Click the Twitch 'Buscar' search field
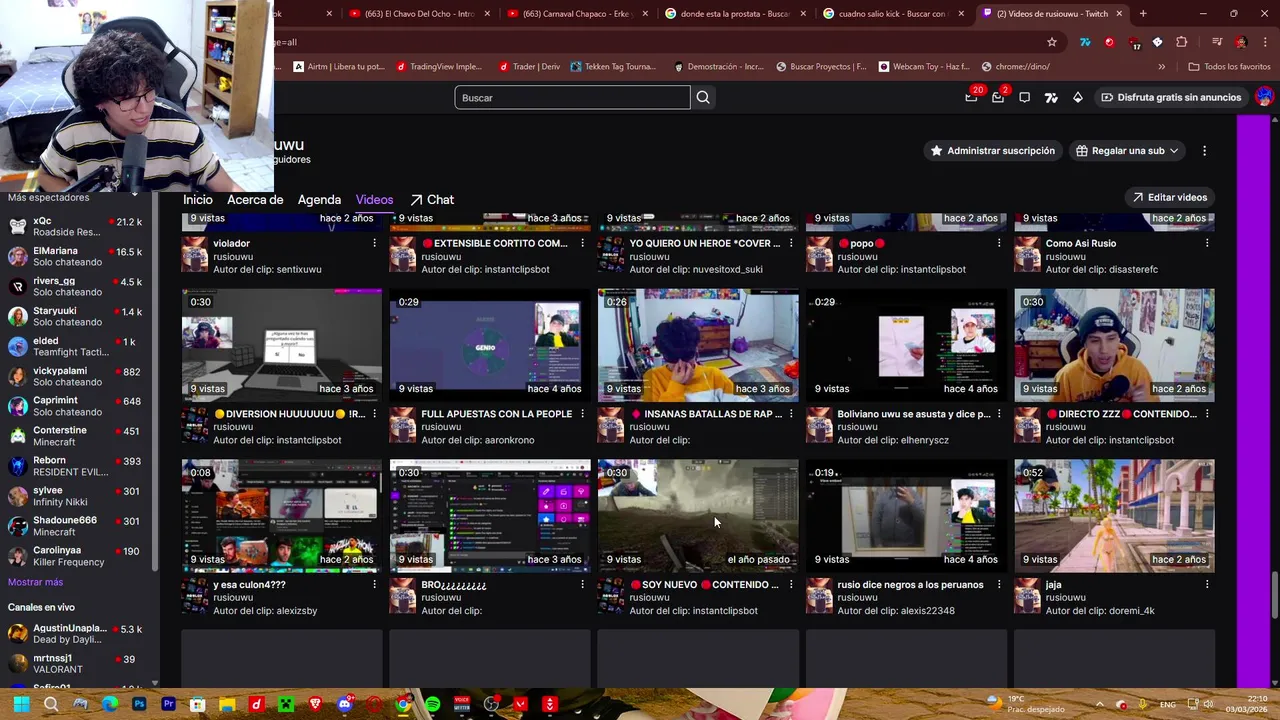The width and height of the screenshot is (1280, 720). click(572, 97)
